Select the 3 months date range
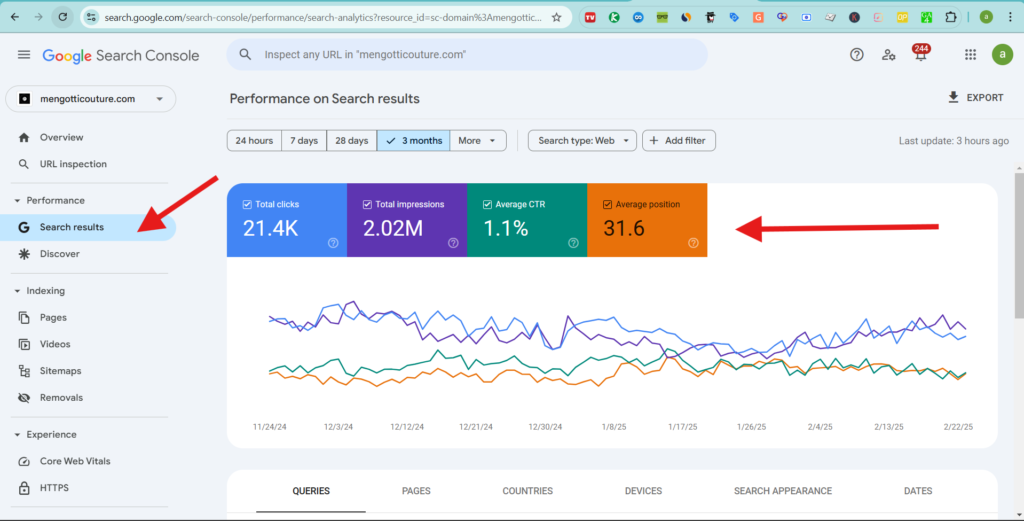The height and width of the screenshot is (521, 1024). coord(413,140)
